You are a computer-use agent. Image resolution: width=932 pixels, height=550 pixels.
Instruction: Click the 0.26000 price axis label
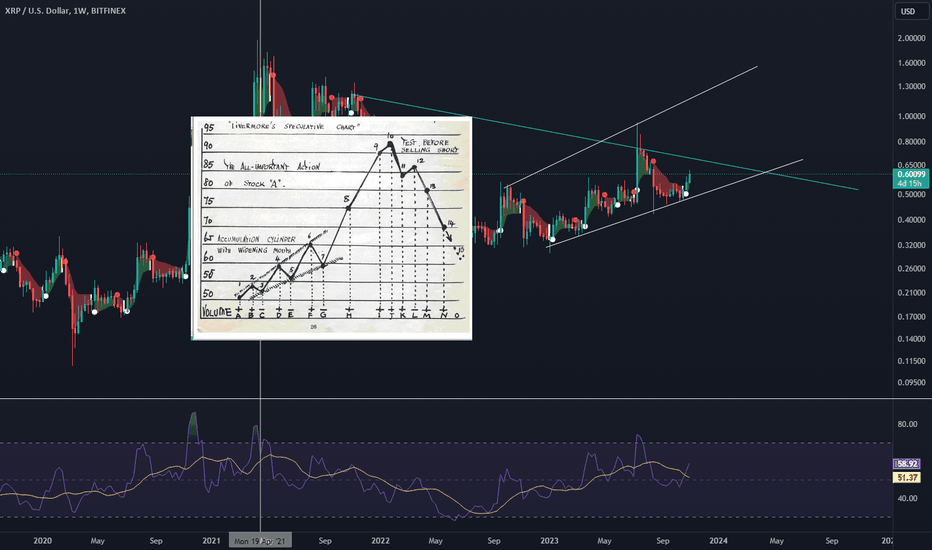point(911,269)
